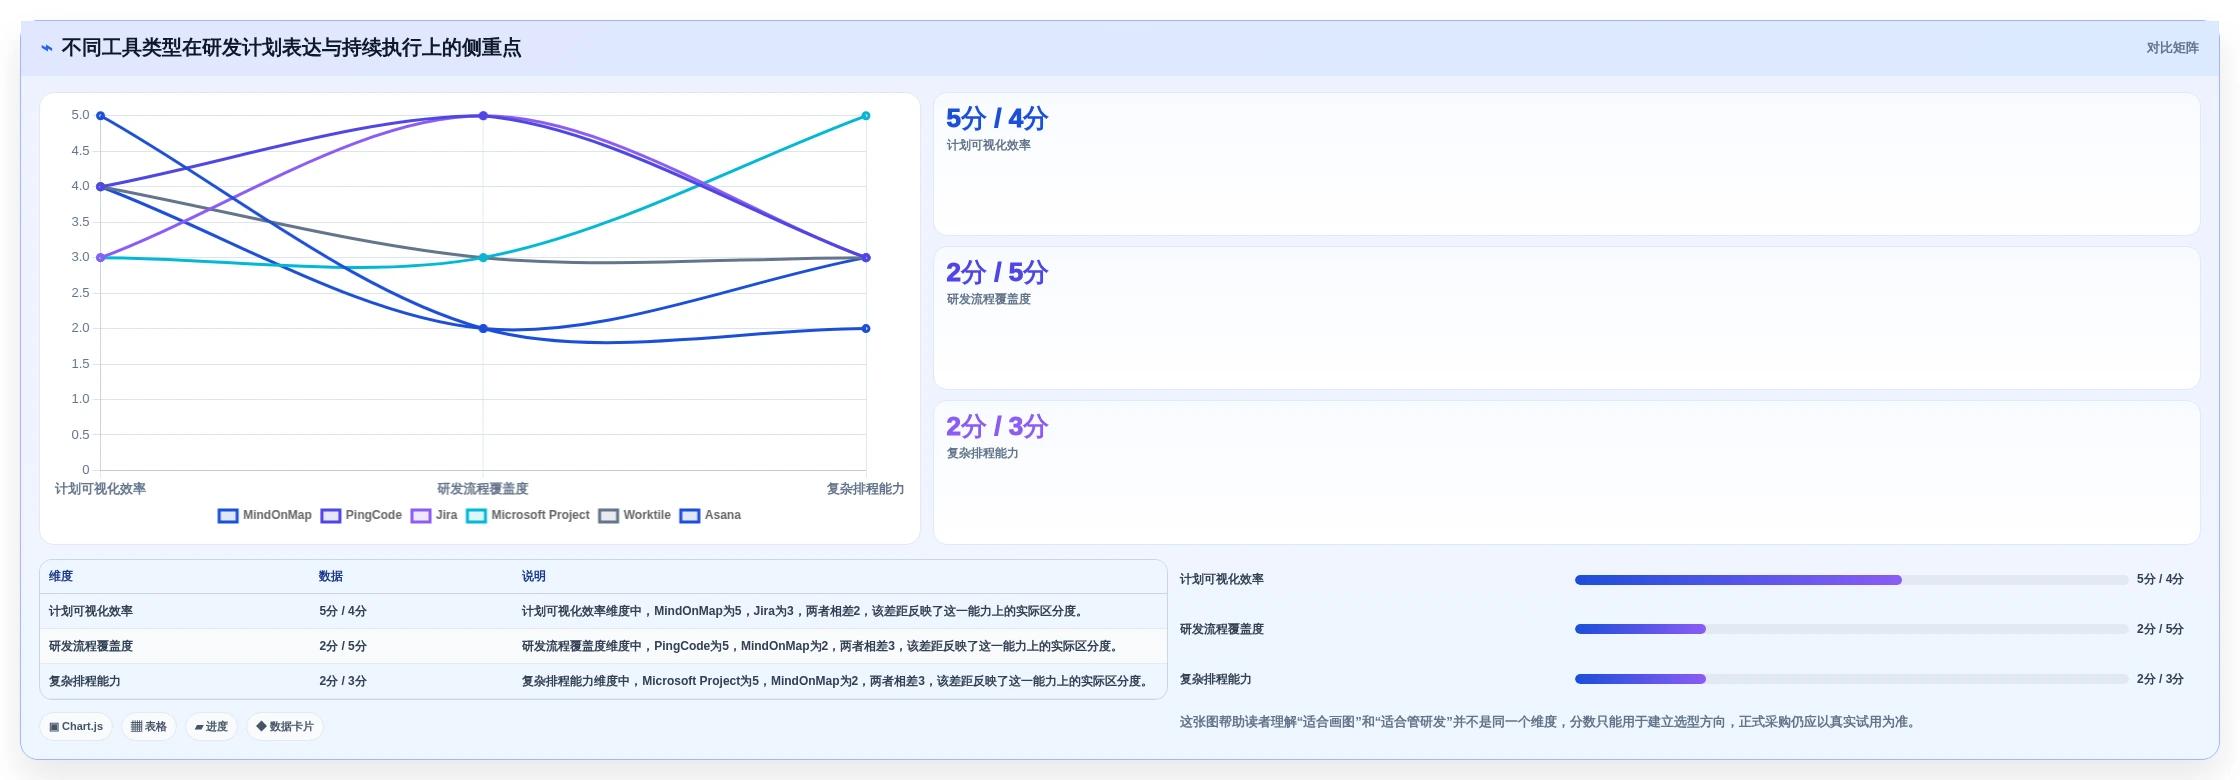Viewport: 2240px width, 780px height.
Task: Click the 维度 table column header
Action: tap(61, 576)
